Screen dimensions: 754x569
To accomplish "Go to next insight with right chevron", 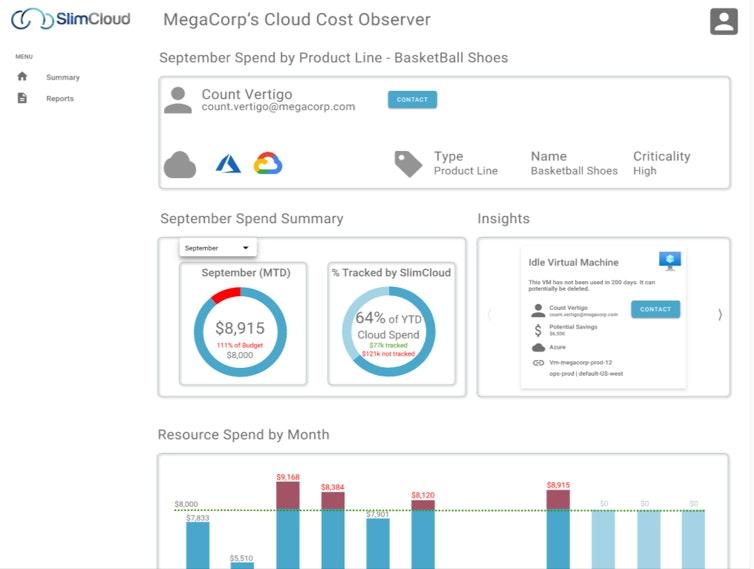I will pyautogui.click(x=720, y=315).
